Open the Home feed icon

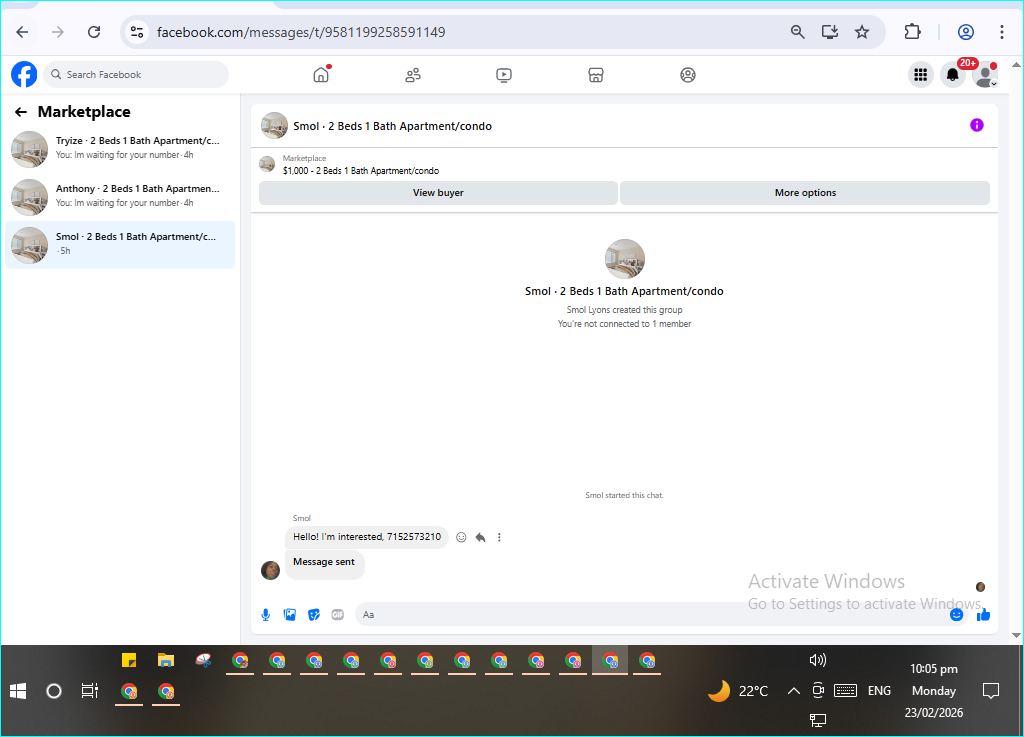coord(321,75)
